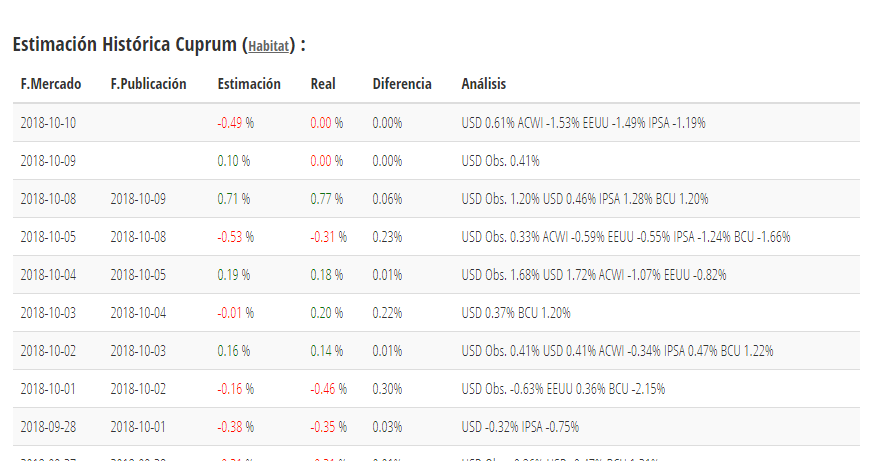This screenshot has width=872, height=461.
Task: Select the market date 2018-10-02 cell
Action: coord(48,351)
